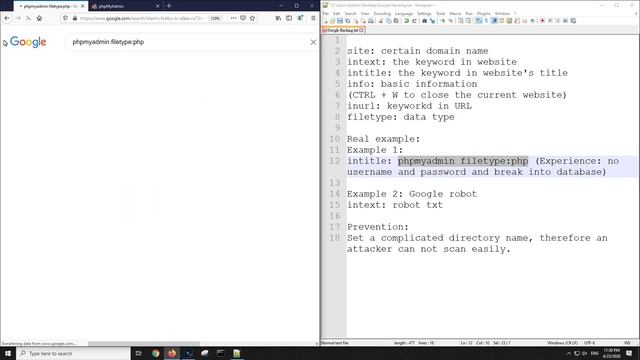This screenshot has height=360, width=640.
Task: Click Notepad++ icon on taskbar
Action: (x=237, y=353)
